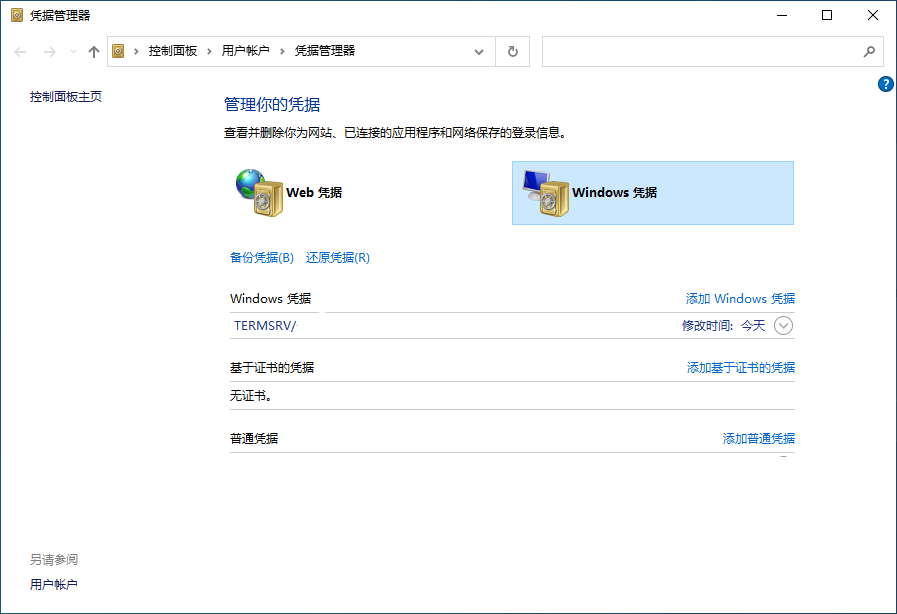Go back using the back arrow
Viewport: 897px width, 614px height.
(21, 52)
